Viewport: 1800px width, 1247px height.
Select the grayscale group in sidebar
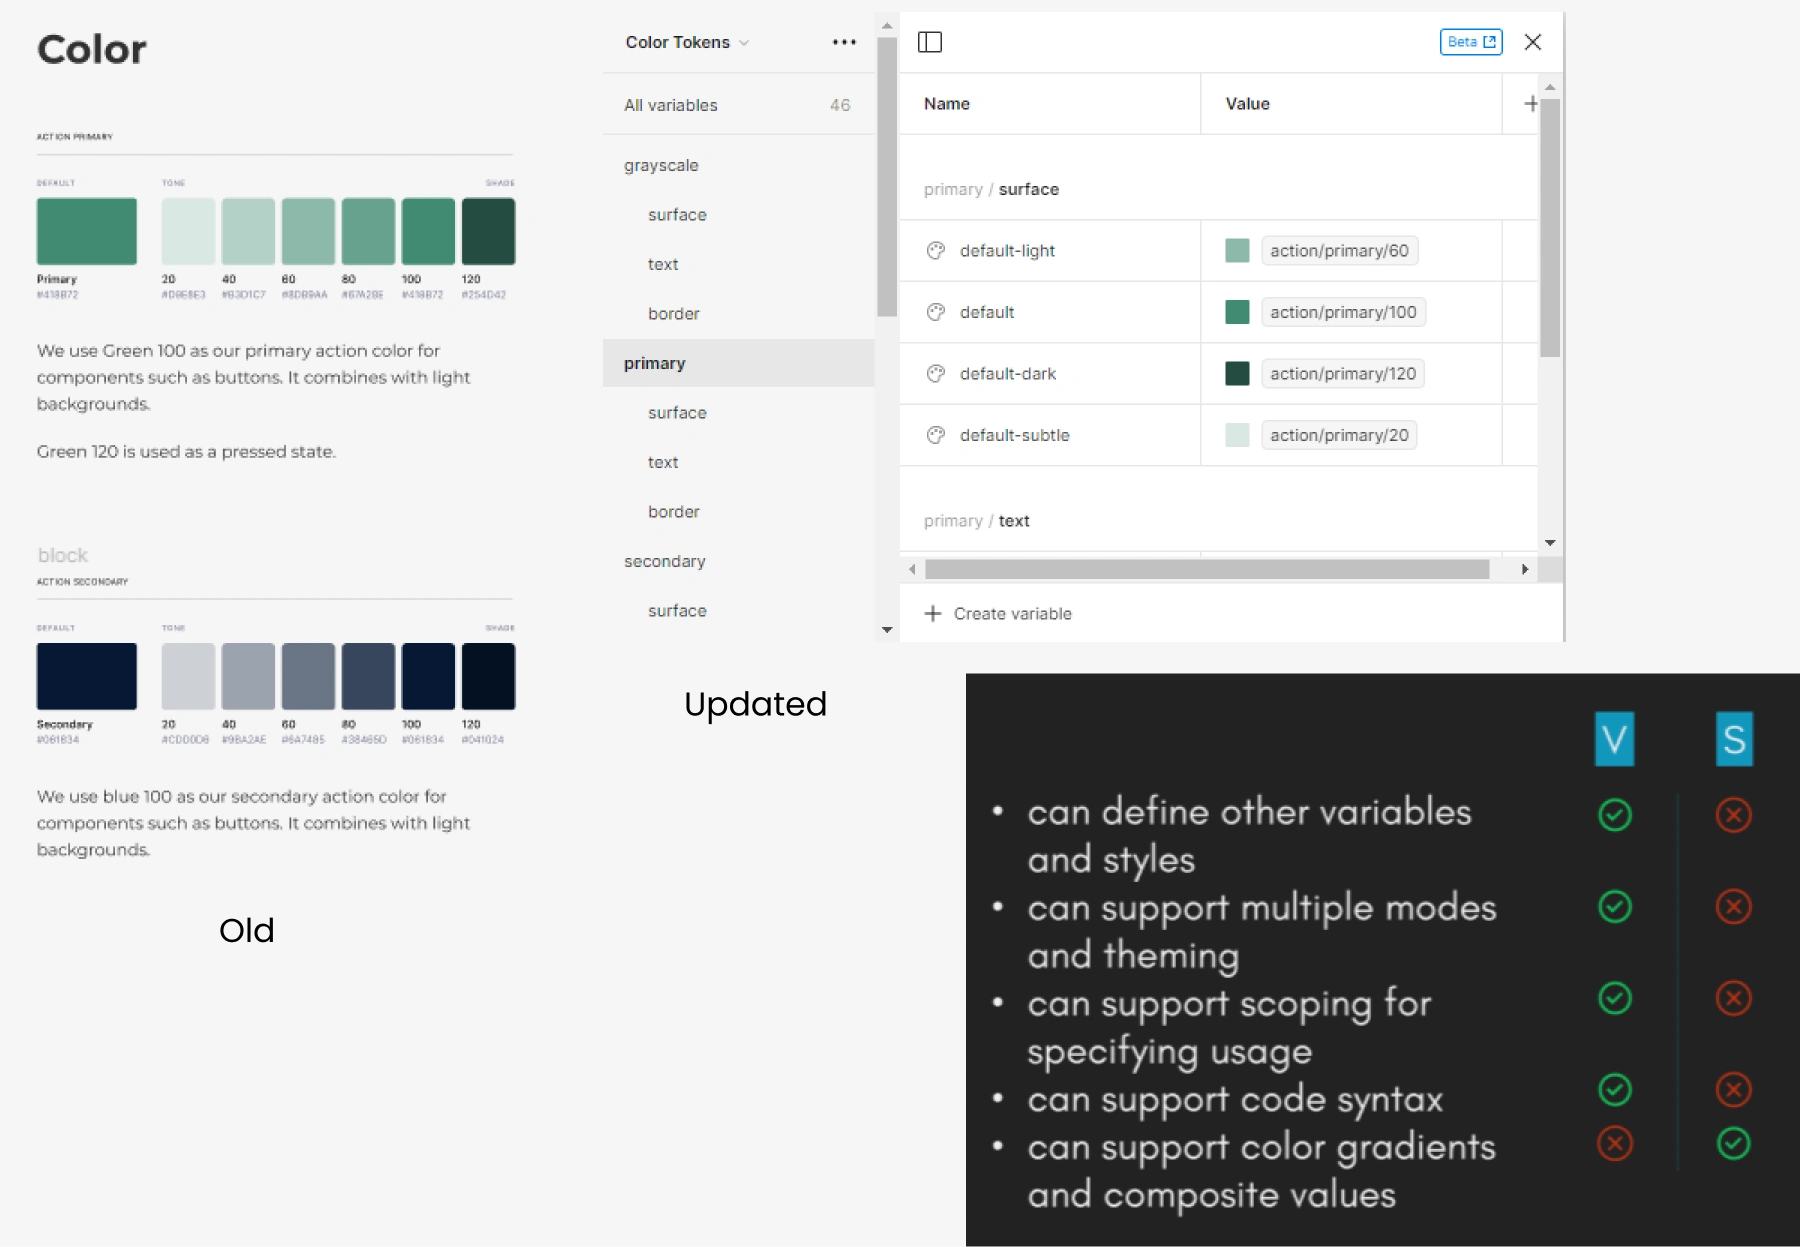pos(661,165)
